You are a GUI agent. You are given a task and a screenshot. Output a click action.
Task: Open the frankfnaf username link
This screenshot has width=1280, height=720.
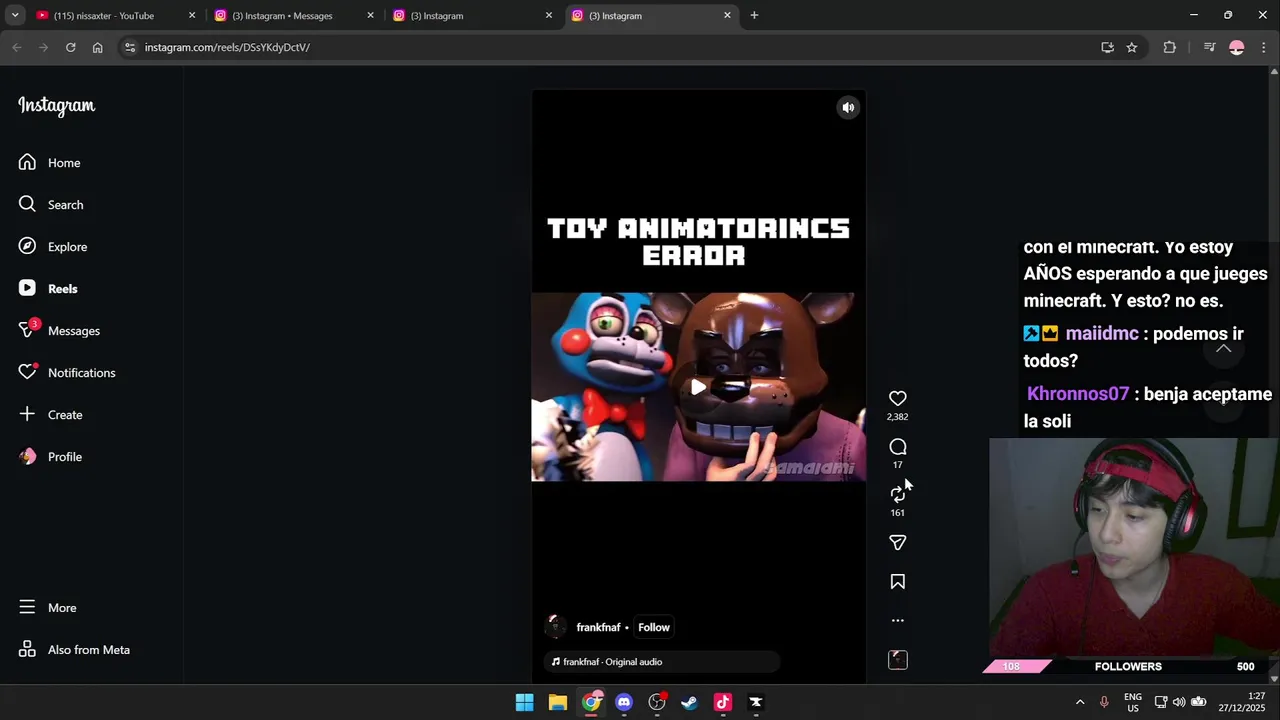pos(598,628)
